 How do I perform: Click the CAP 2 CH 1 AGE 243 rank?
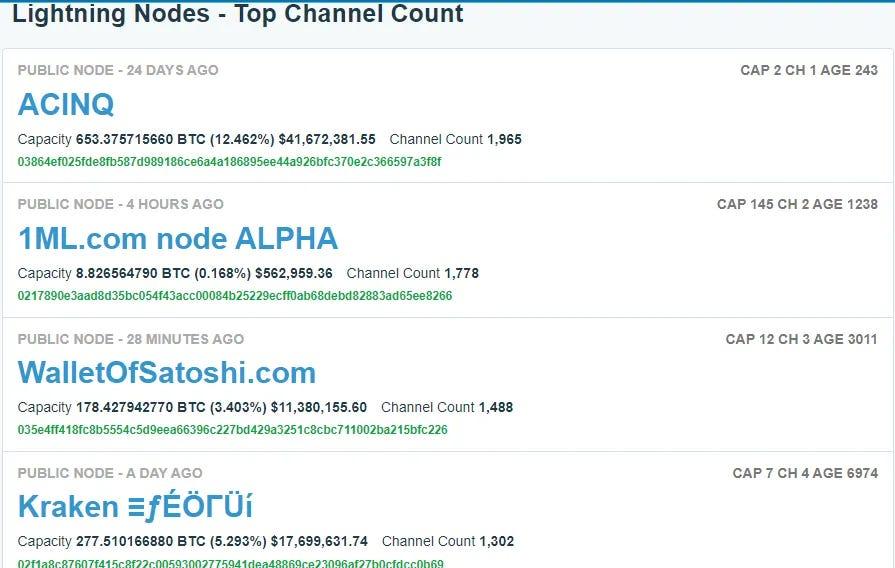[x=809, y=70]
